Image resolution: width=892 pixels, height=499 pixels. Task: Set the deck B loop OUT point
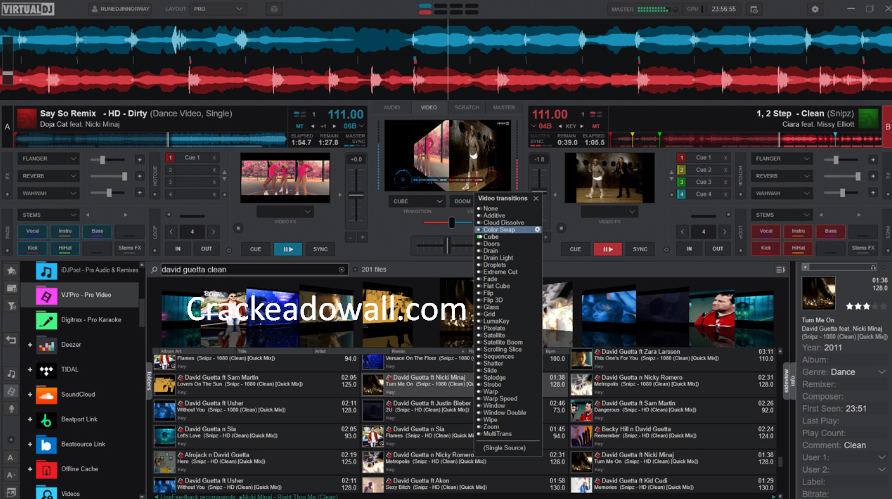click(x=718, y=249)
